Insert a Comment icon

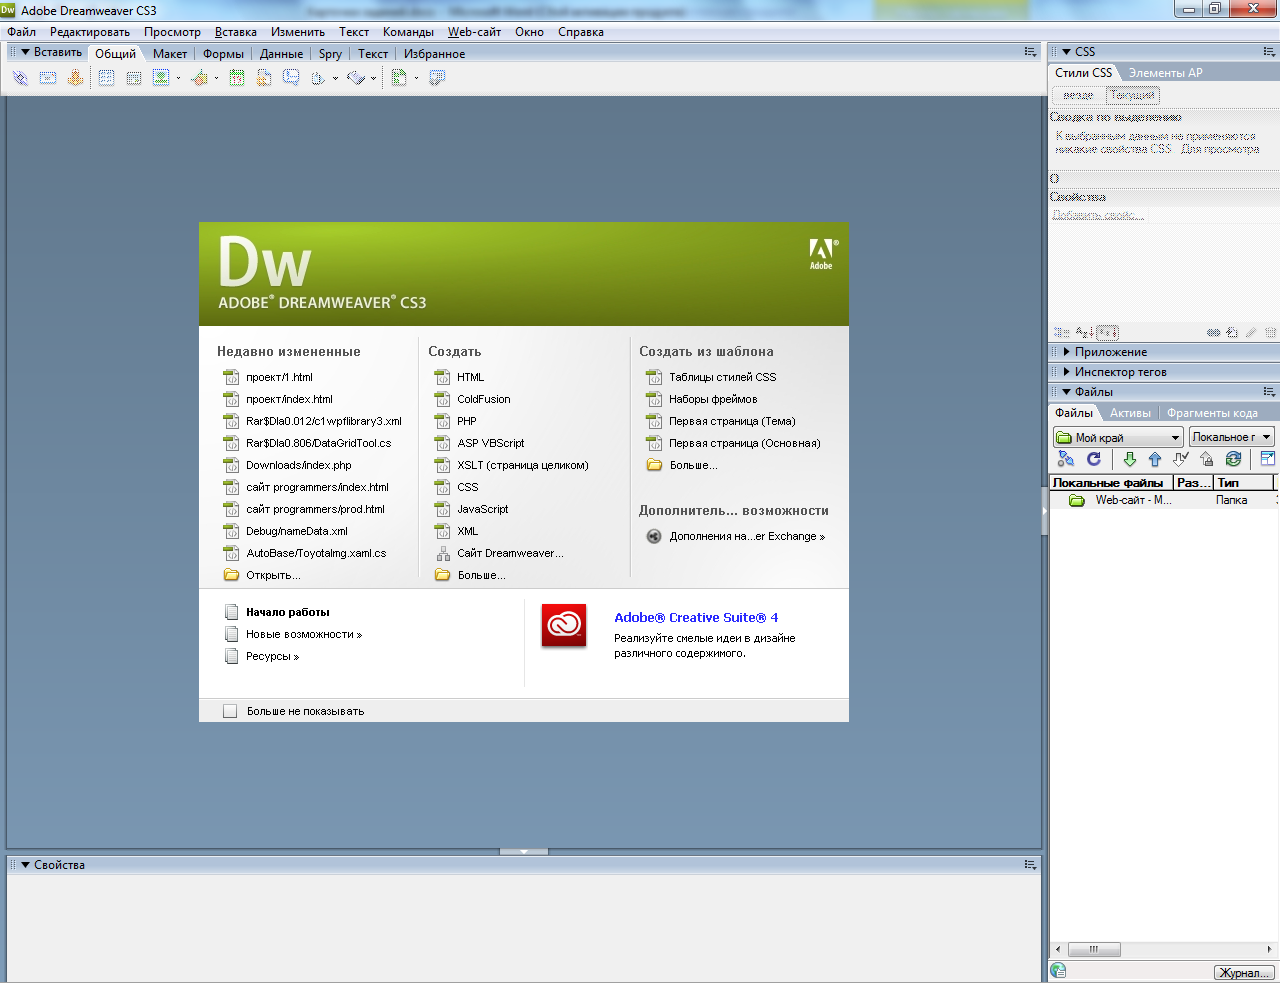291,78
